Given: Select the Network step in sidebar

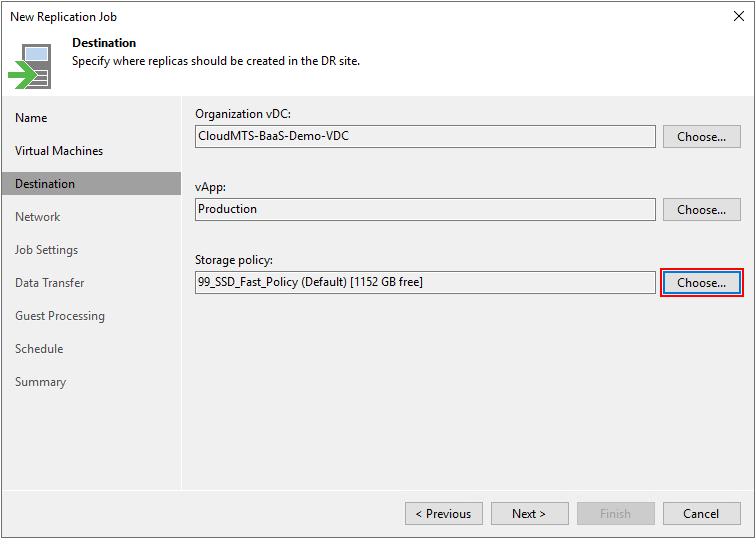Looking at the screenshot, I should 38,217.
